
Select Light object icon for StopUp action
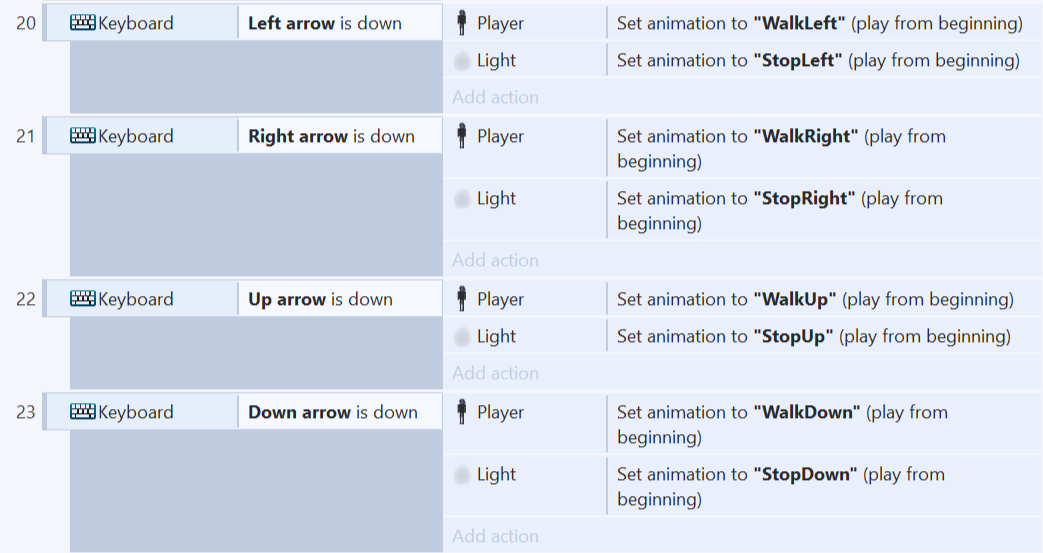point(462,337)
